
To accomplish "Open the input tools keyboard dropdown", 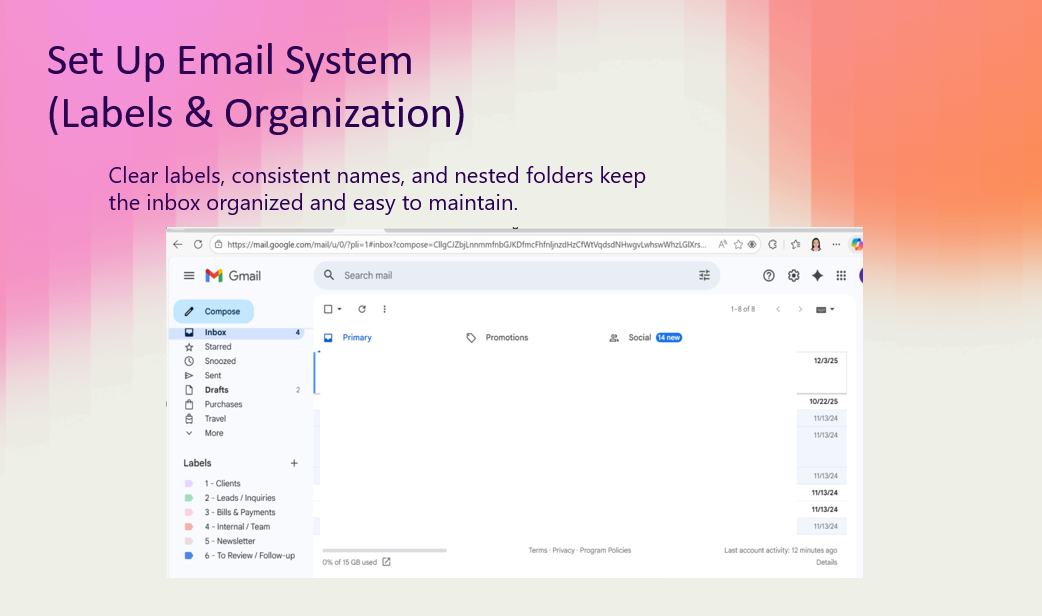I will (825, 309).
